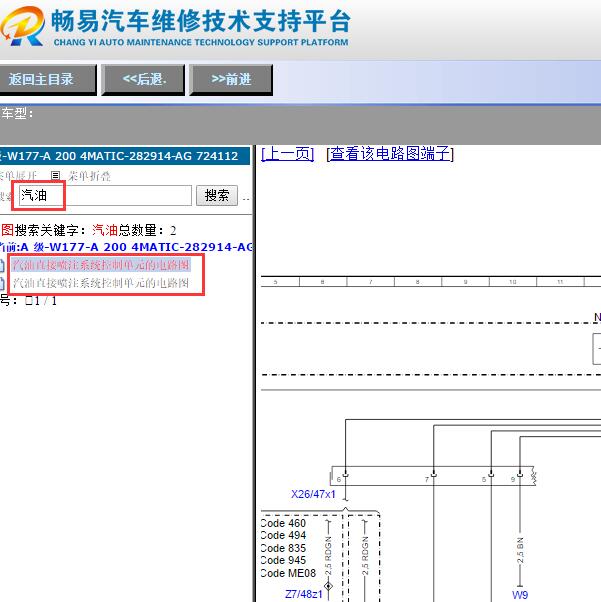Click the document icon beside first result
The image size is (601, 602).
pos(2,265)
